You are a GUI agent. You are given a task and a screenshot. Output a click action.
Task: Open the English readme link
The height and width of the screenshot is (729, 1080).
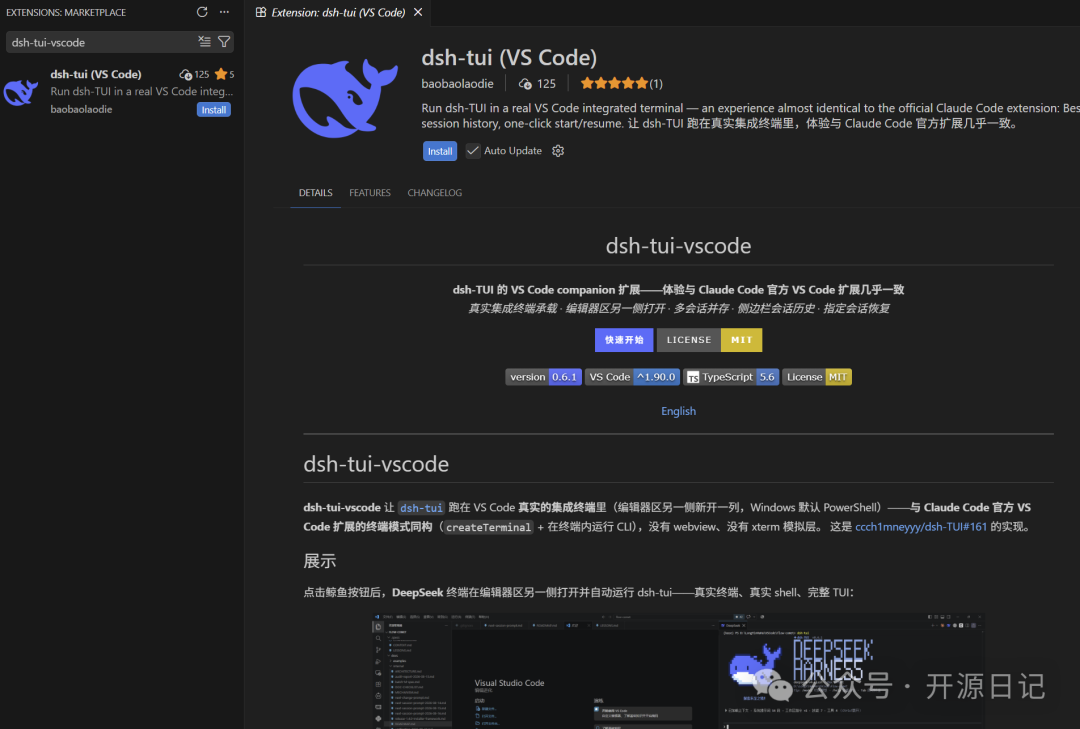point(678,411)
